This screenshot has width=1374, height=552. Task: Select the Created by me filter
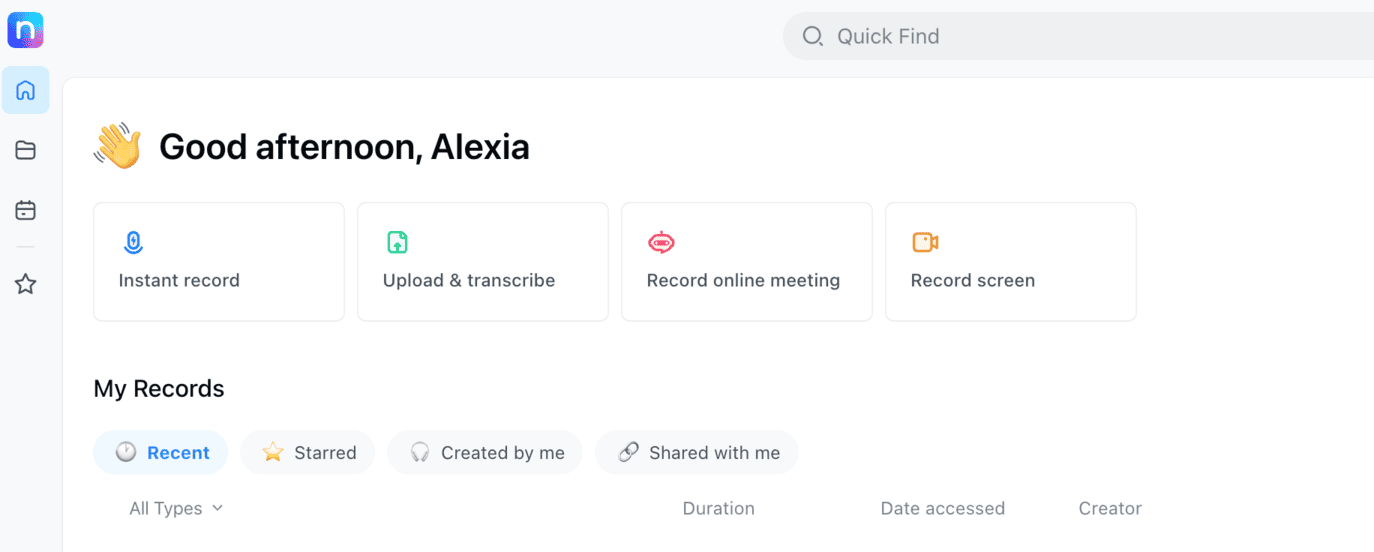pyautogui.click(x=488, y=453)
